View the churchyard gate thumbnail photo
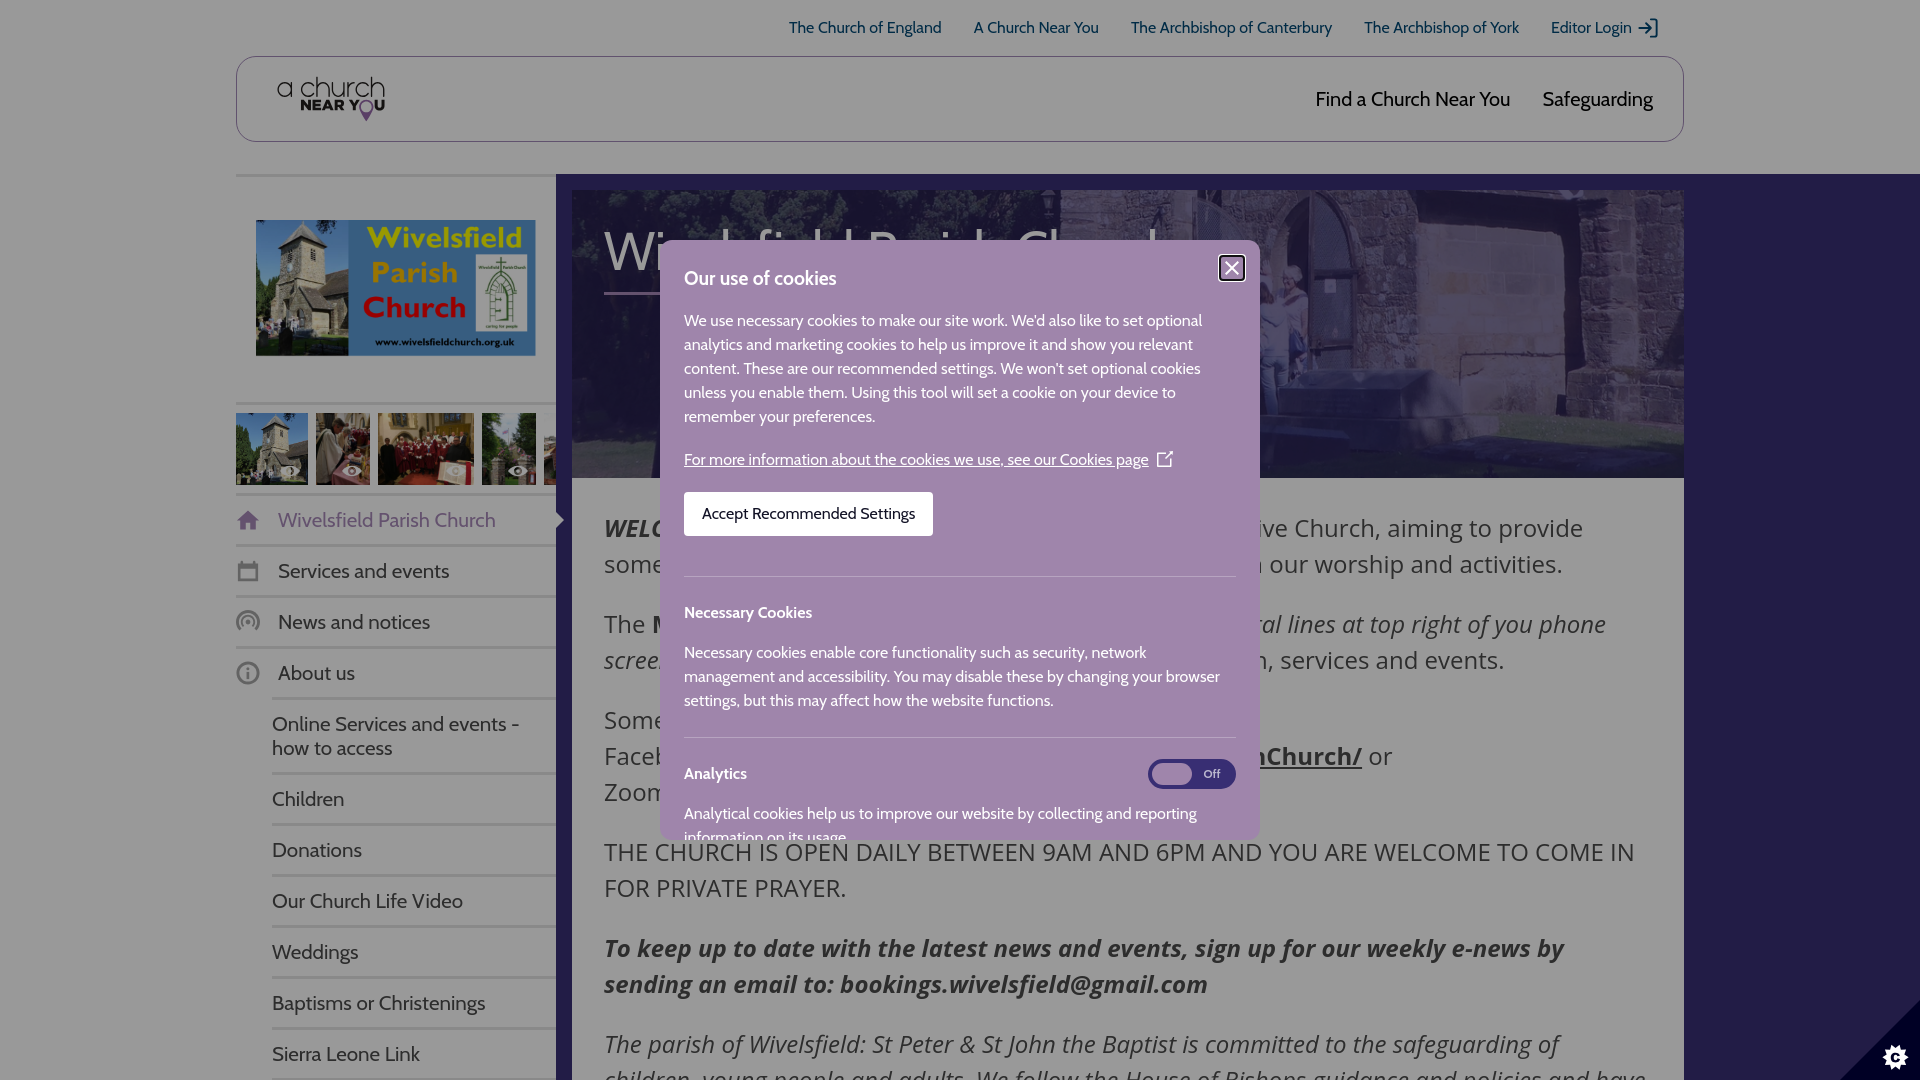This screenshot has width=1920, height=1080. [509, 449]
